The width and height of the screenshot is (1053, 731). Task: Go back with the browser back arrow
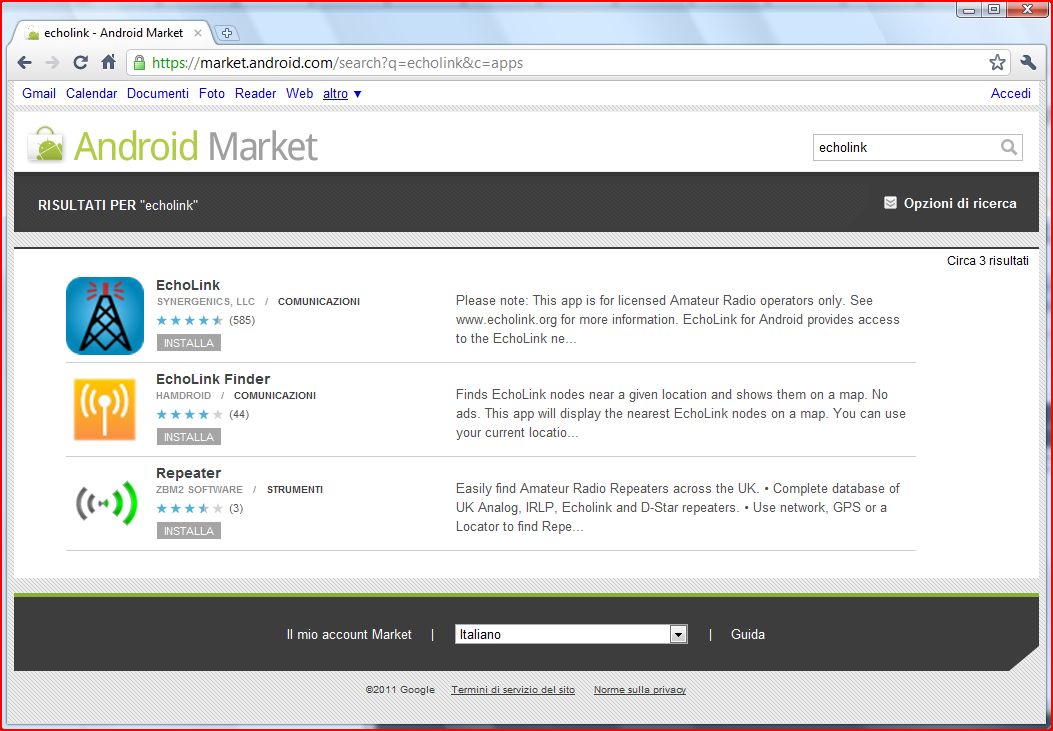coord(25,63)
